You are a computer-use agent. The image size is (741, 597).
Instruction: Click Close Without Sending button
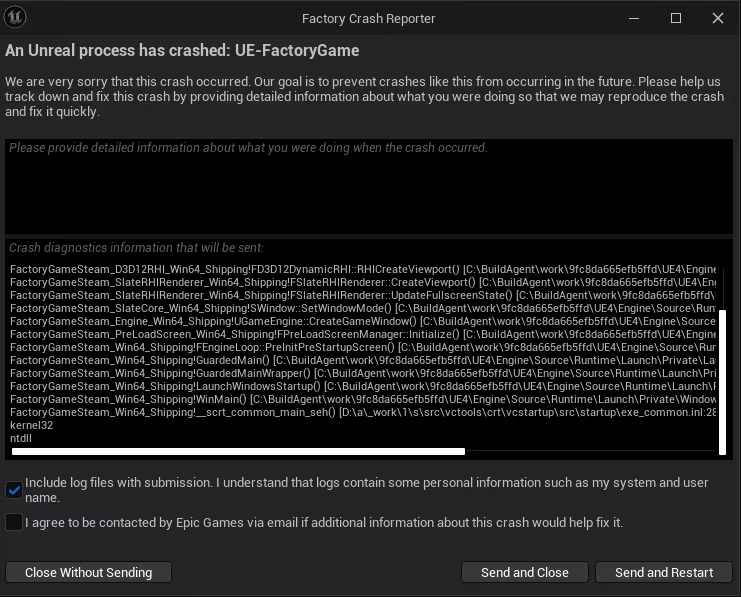click(88, 573)
